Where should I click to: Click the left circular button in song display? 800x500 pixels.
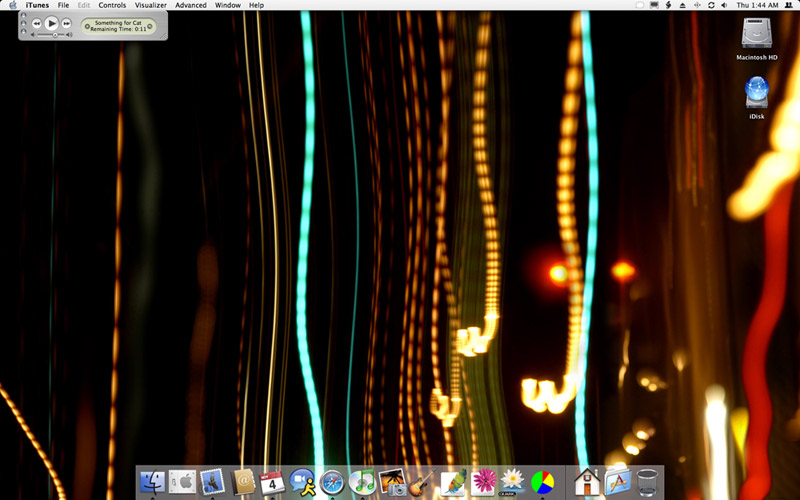(x=87, y=26)
